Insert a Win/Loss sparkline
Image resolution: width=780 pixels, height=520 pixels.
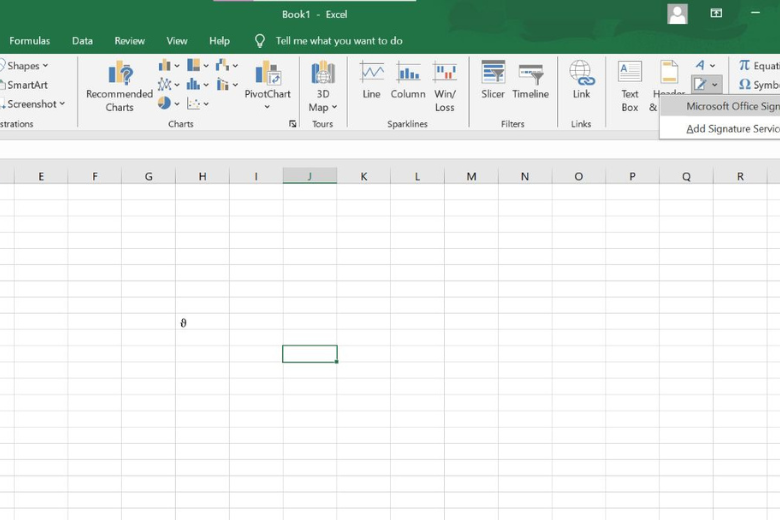coord(445,83)
